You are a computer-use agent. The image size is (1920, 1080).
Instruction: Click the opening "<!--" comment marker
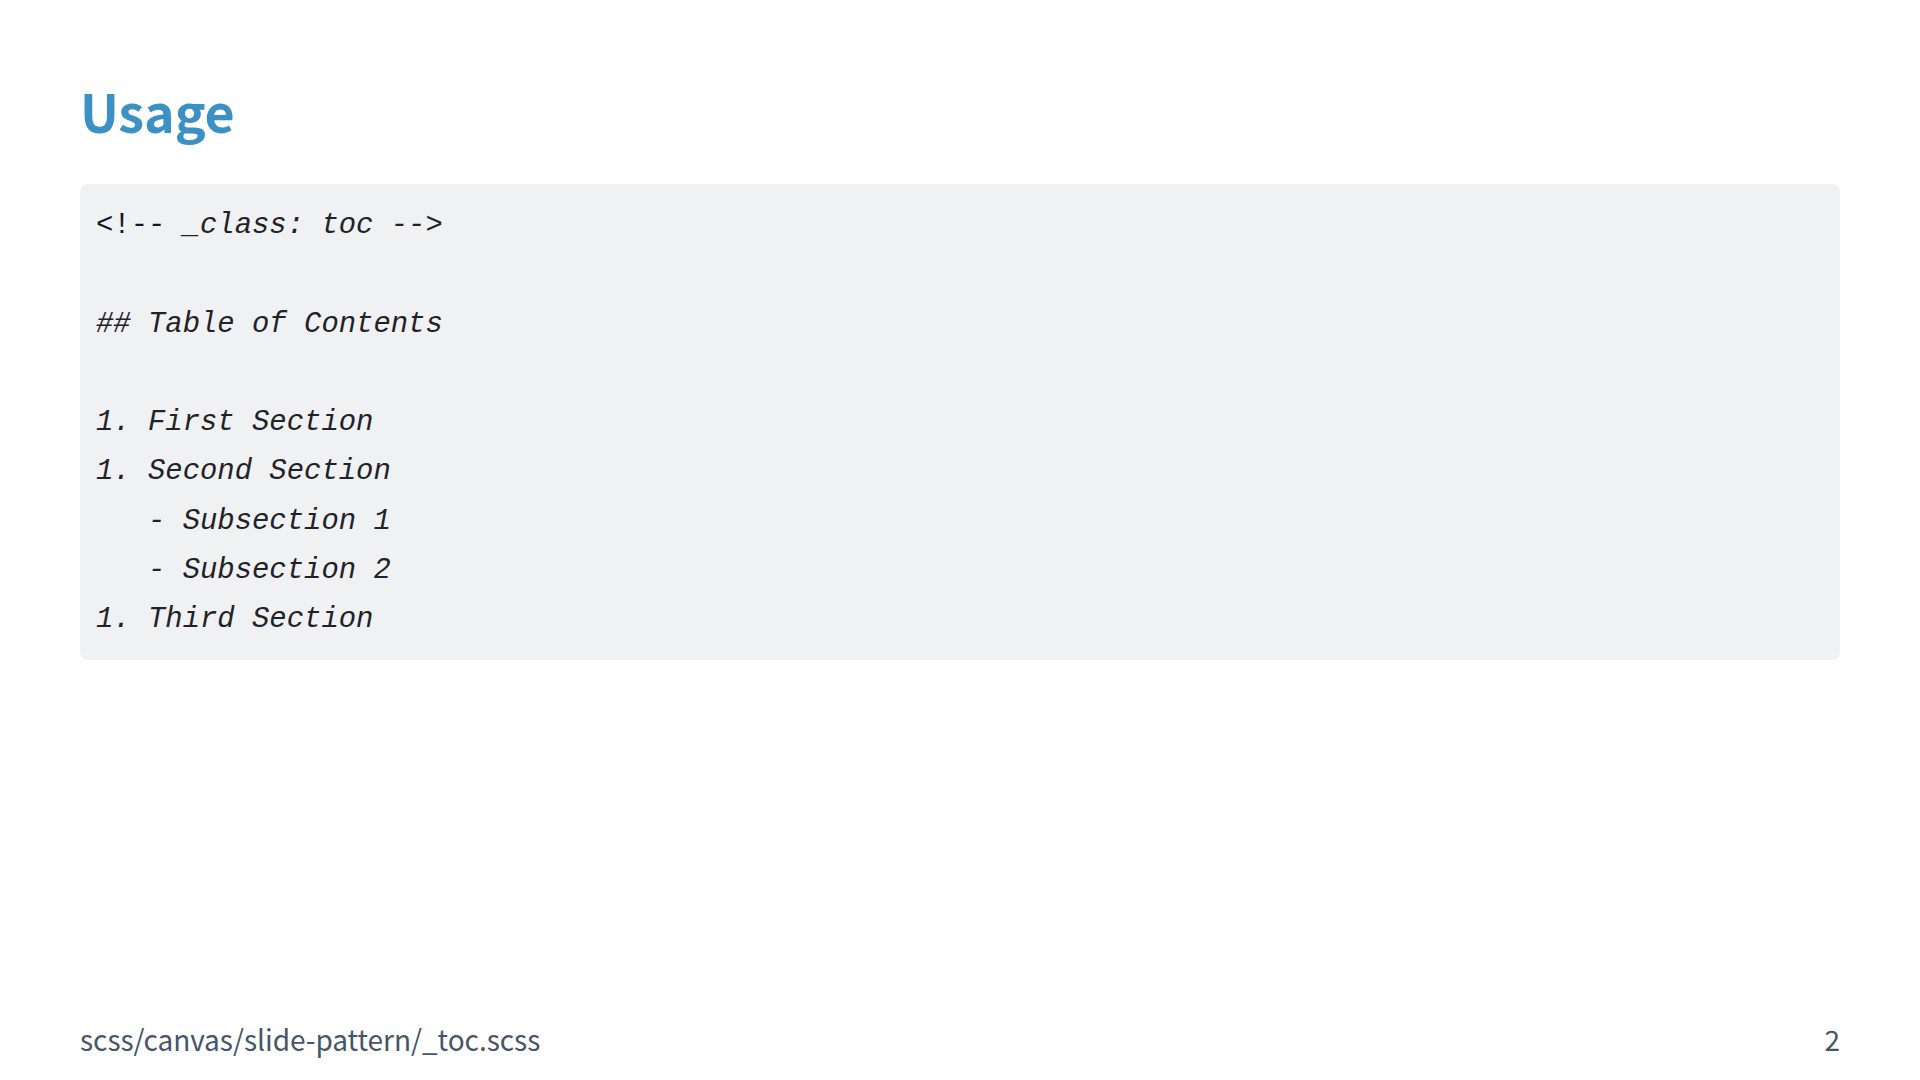pos(130,224)
